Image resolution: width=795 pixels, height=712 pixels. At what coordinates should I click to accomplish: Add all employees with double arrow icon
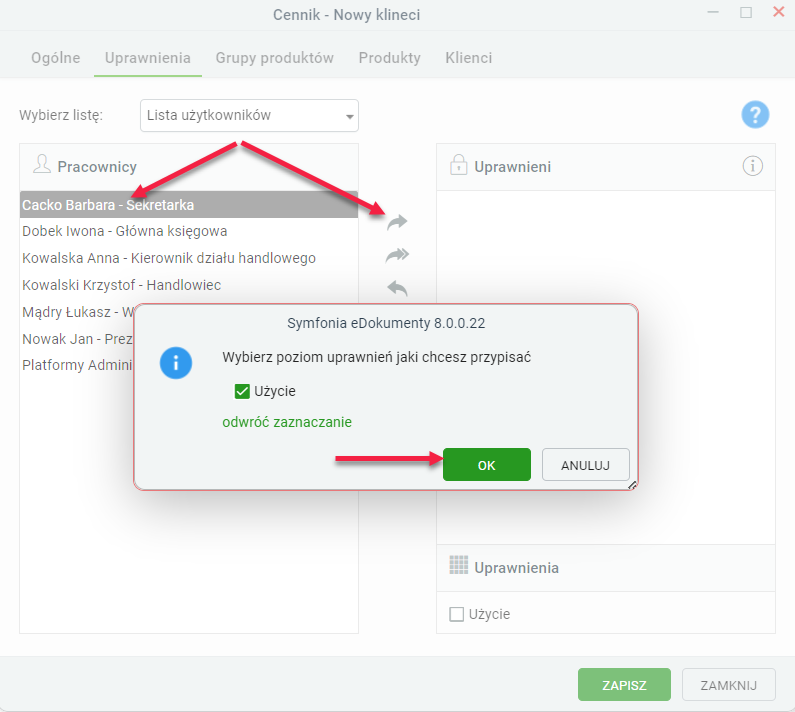tap(397, 255)
